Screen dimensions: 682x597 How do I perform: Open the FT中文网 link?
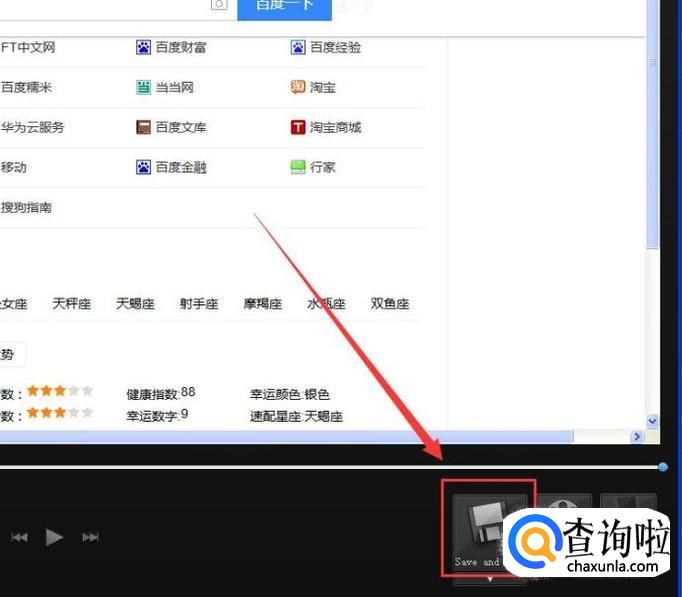(x=28, y=47)
